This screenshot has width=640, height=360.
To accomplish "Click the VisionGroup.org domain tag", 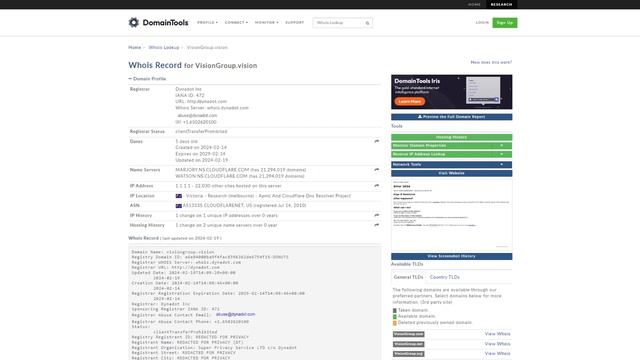I will point(409,354).
